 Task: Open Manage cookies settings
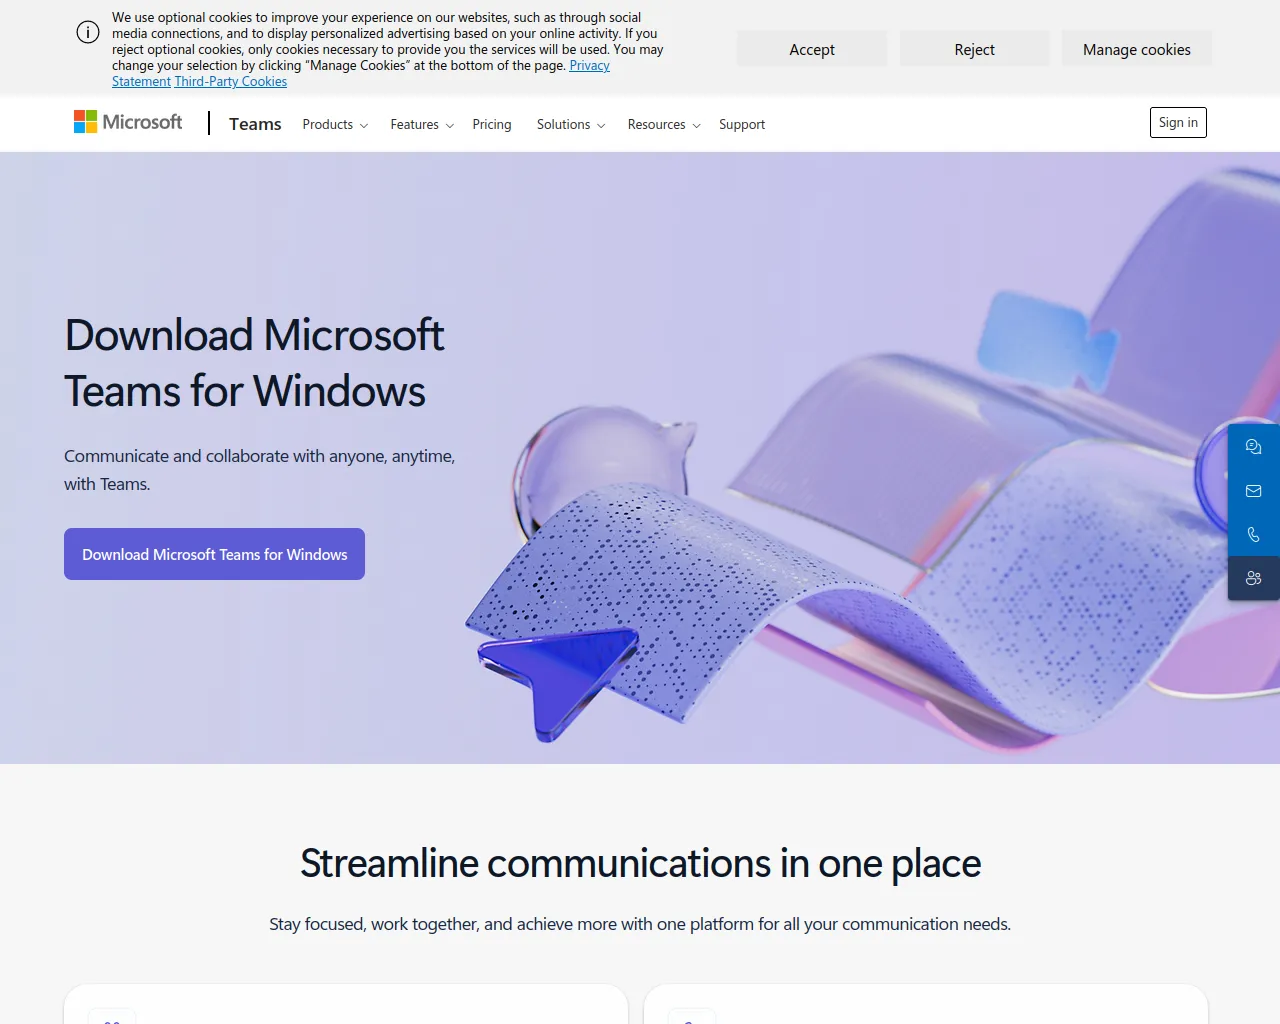point(1137,49)
